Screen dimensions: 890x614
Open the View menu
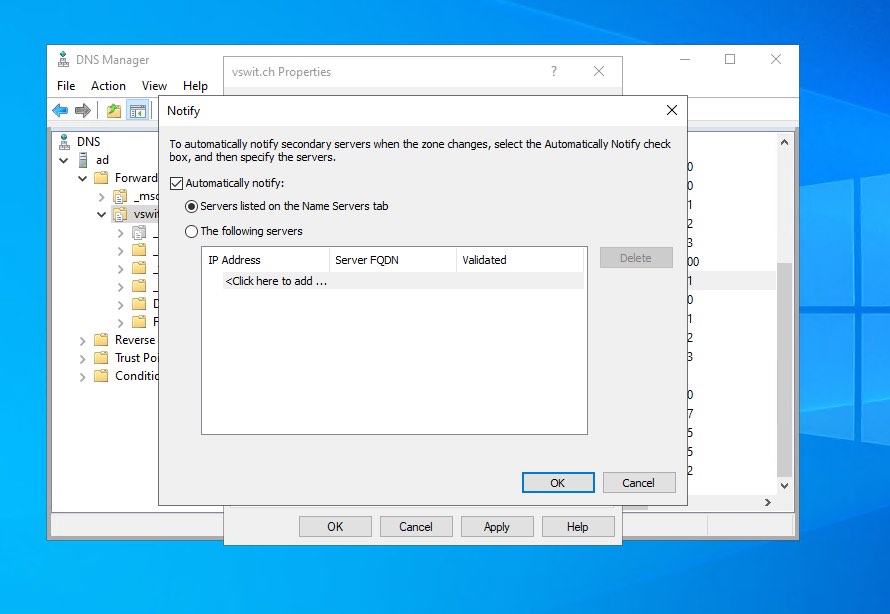point(154,86)
